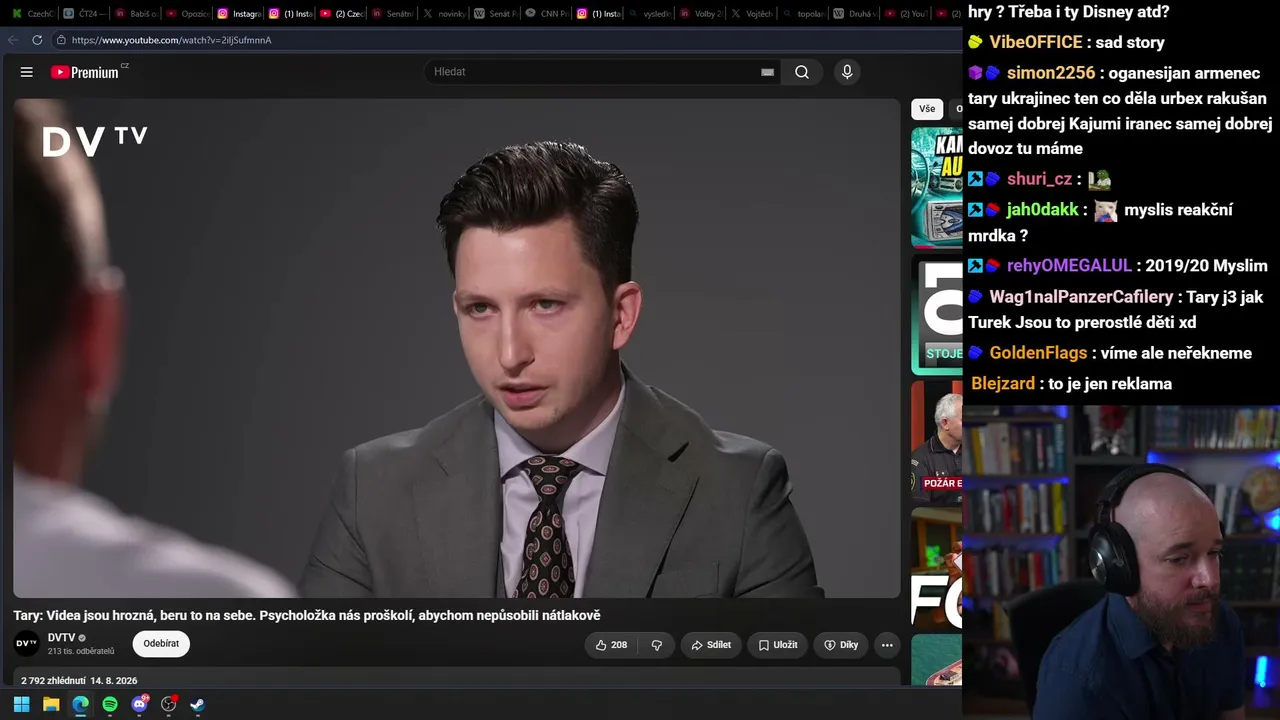Switch to the Vojtěch X browser tab
Viewport: 1280px width, 720px height.
click(751, 14)
